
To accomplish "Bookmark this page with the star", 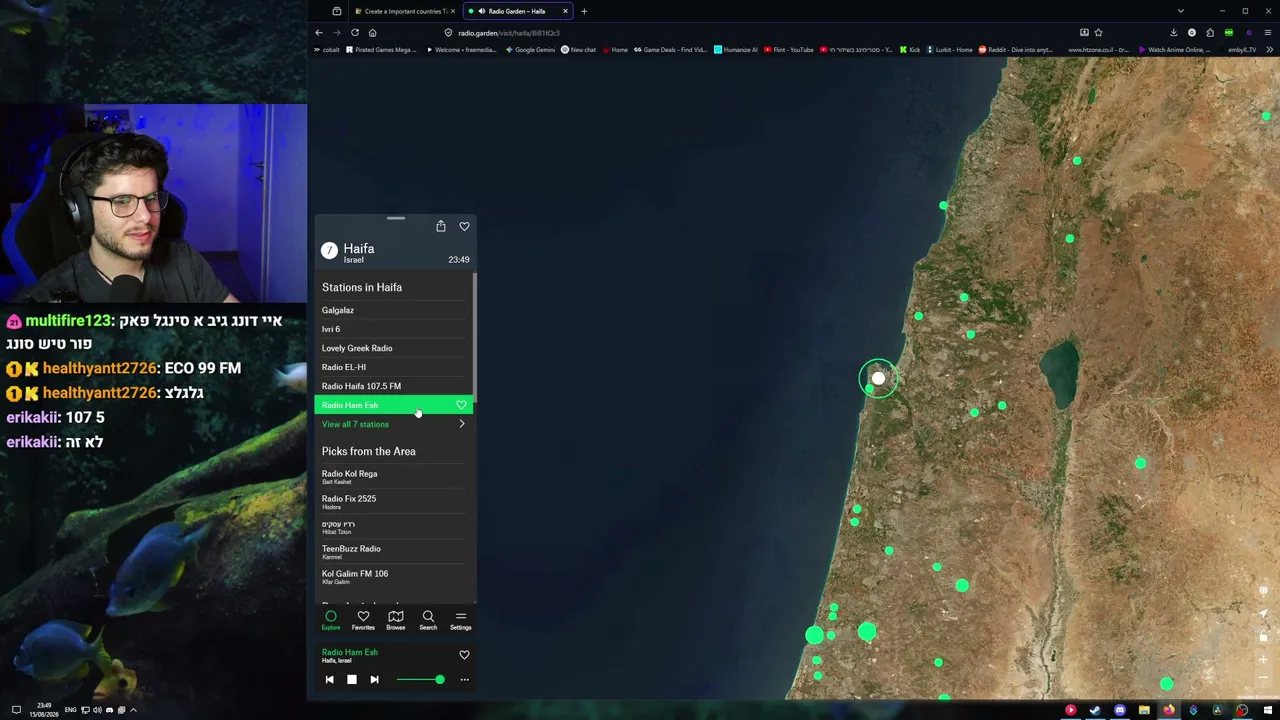I will coord(1098,33).
